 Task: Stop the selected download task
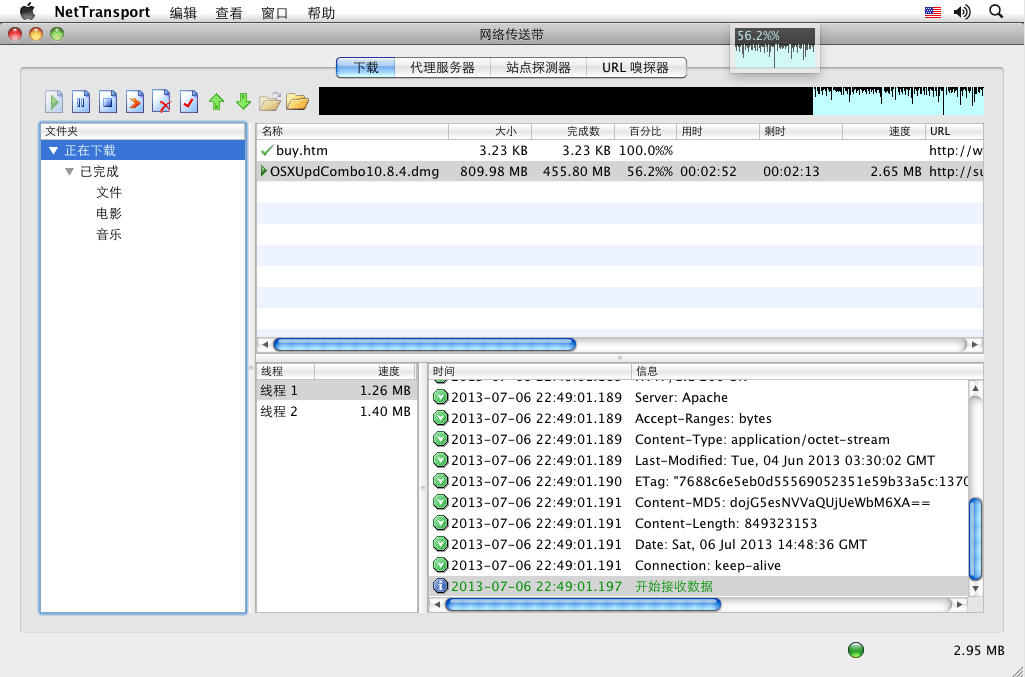point(108,102)
